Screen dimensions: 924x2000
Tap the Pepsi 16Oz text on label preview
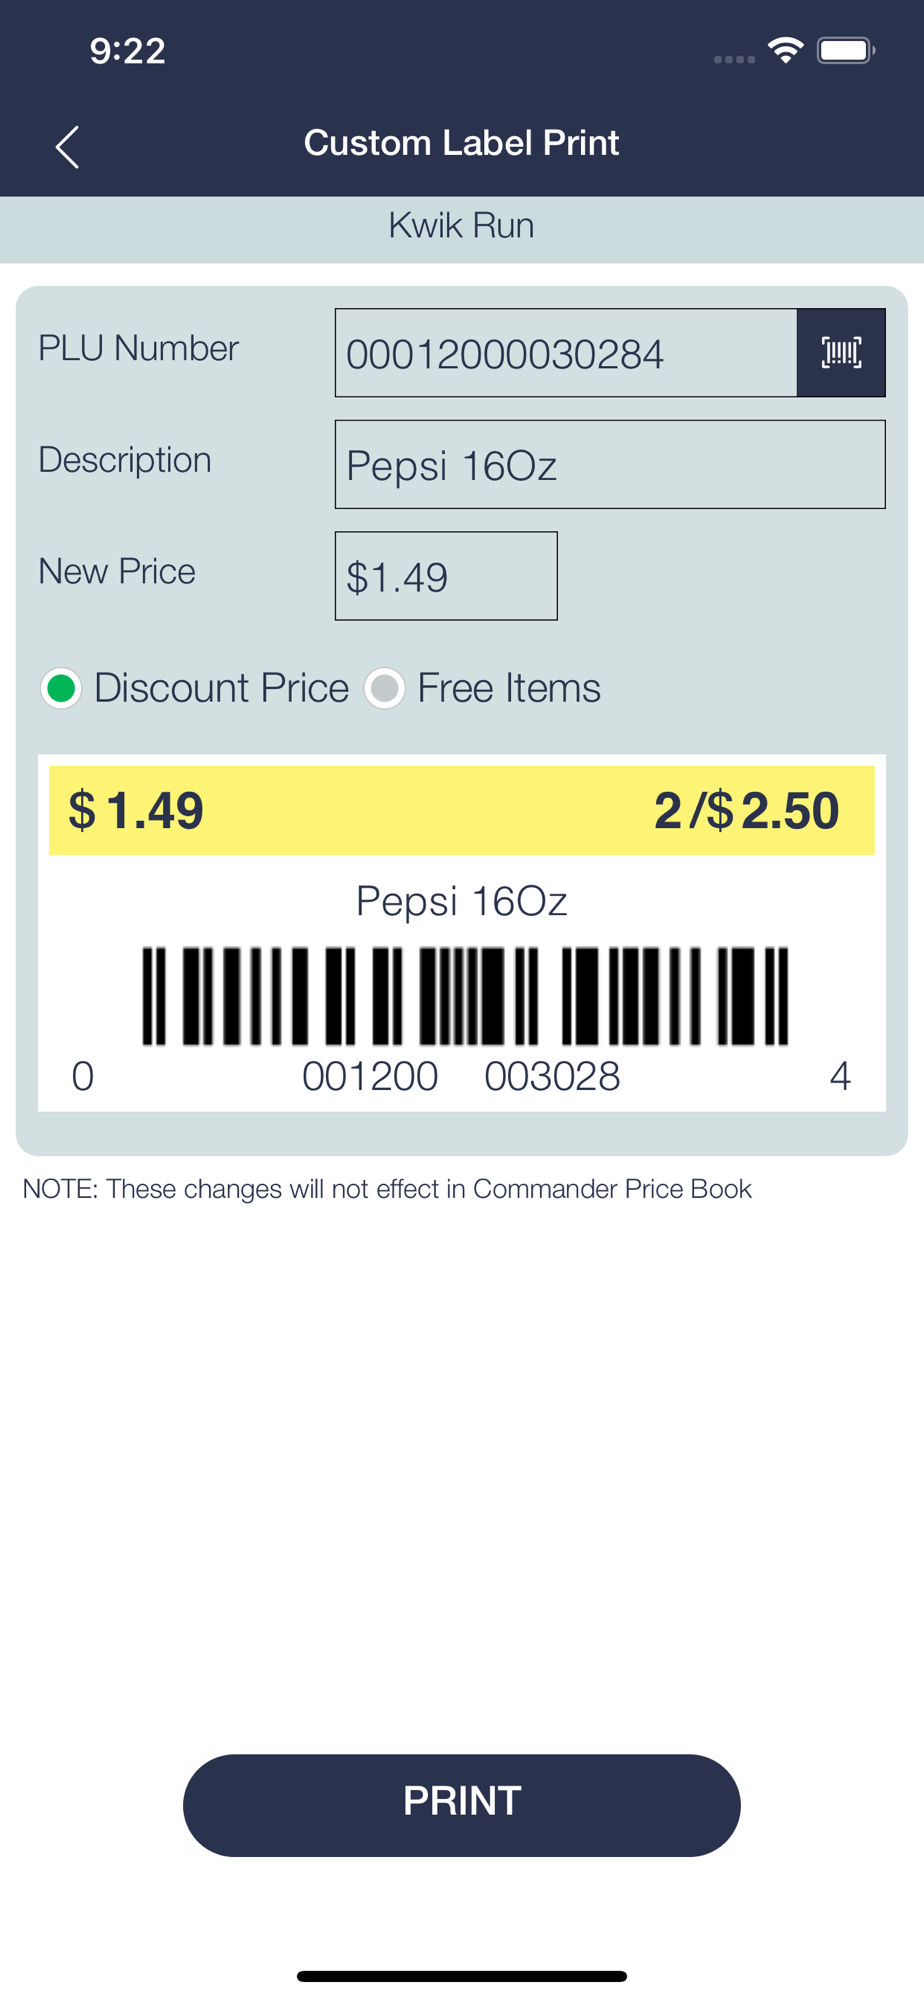pyautogui.click(x=462, y=902)
